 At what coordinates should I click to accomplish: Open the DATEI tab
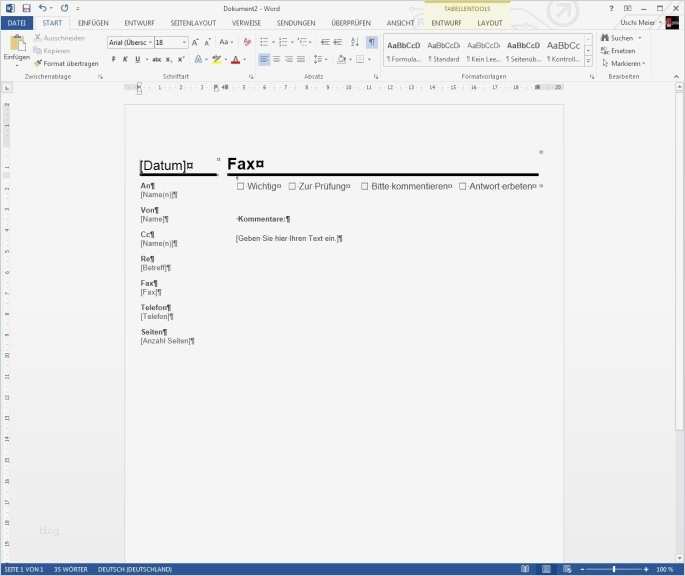17,23
